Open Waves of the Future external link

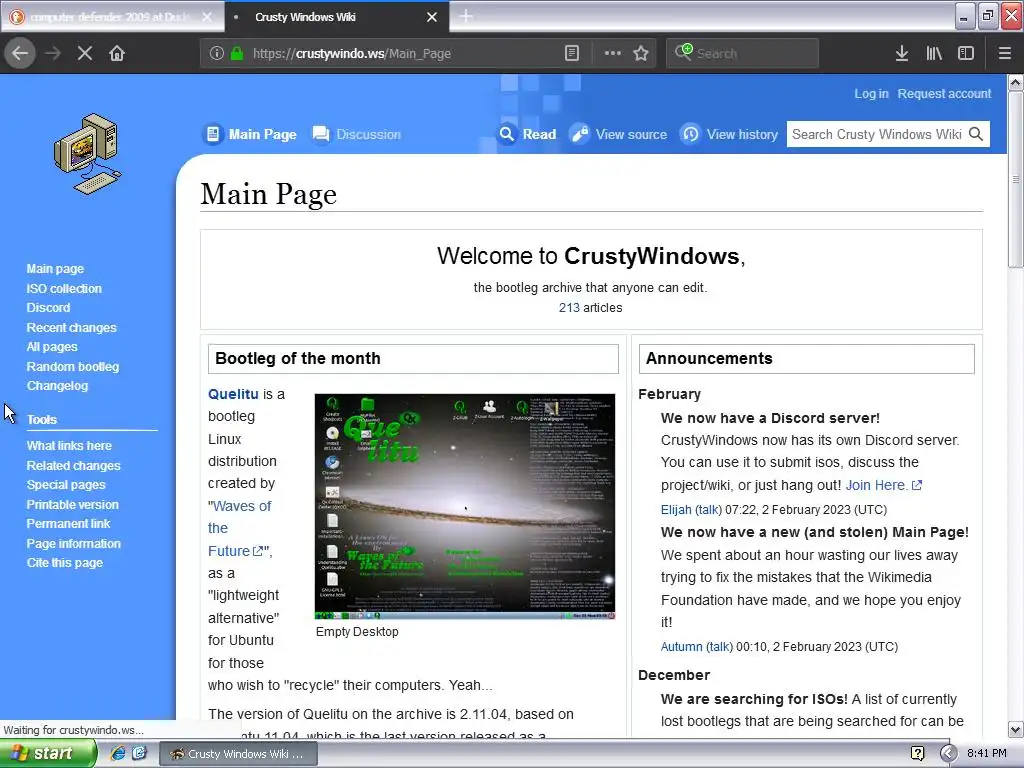pos(239,528)
